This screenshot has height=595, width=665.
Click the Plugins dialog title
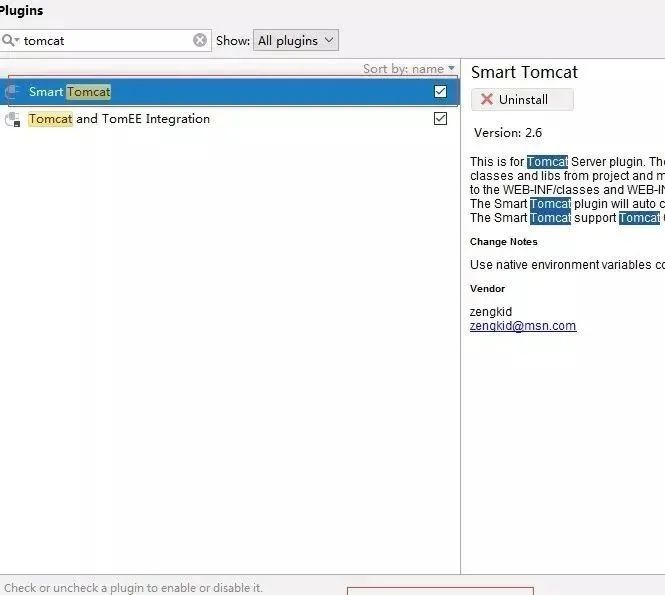click(21, 10)
